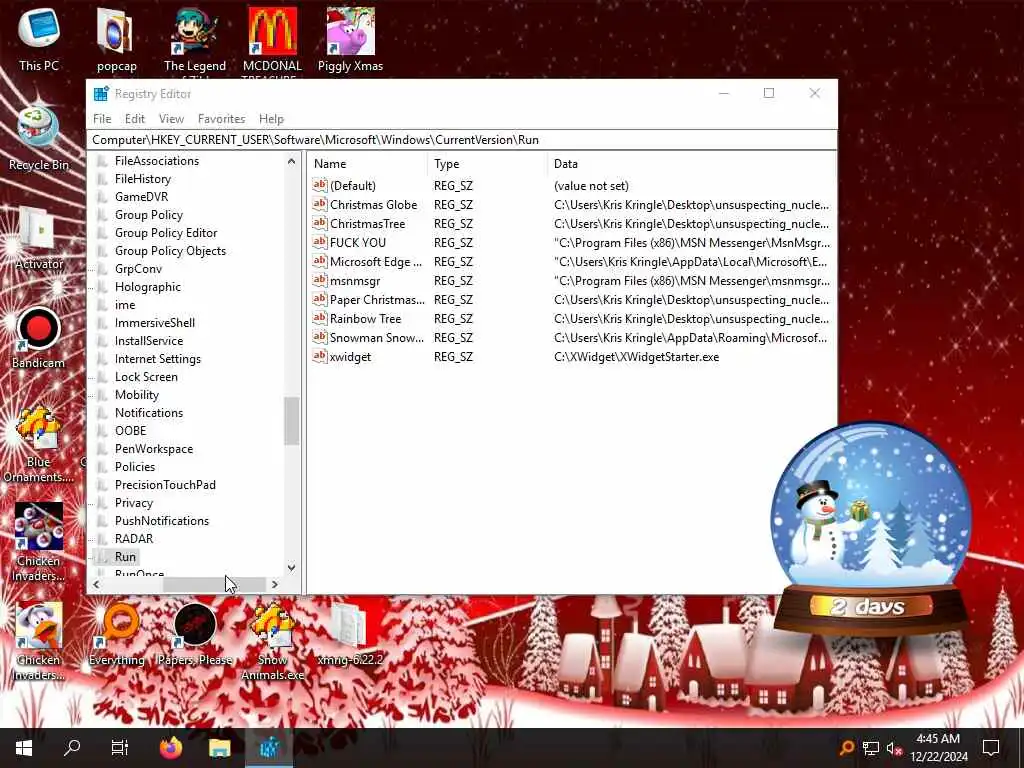Open the Help menu
Viewport: 1024px width, 768px height.
coord(271,119)
